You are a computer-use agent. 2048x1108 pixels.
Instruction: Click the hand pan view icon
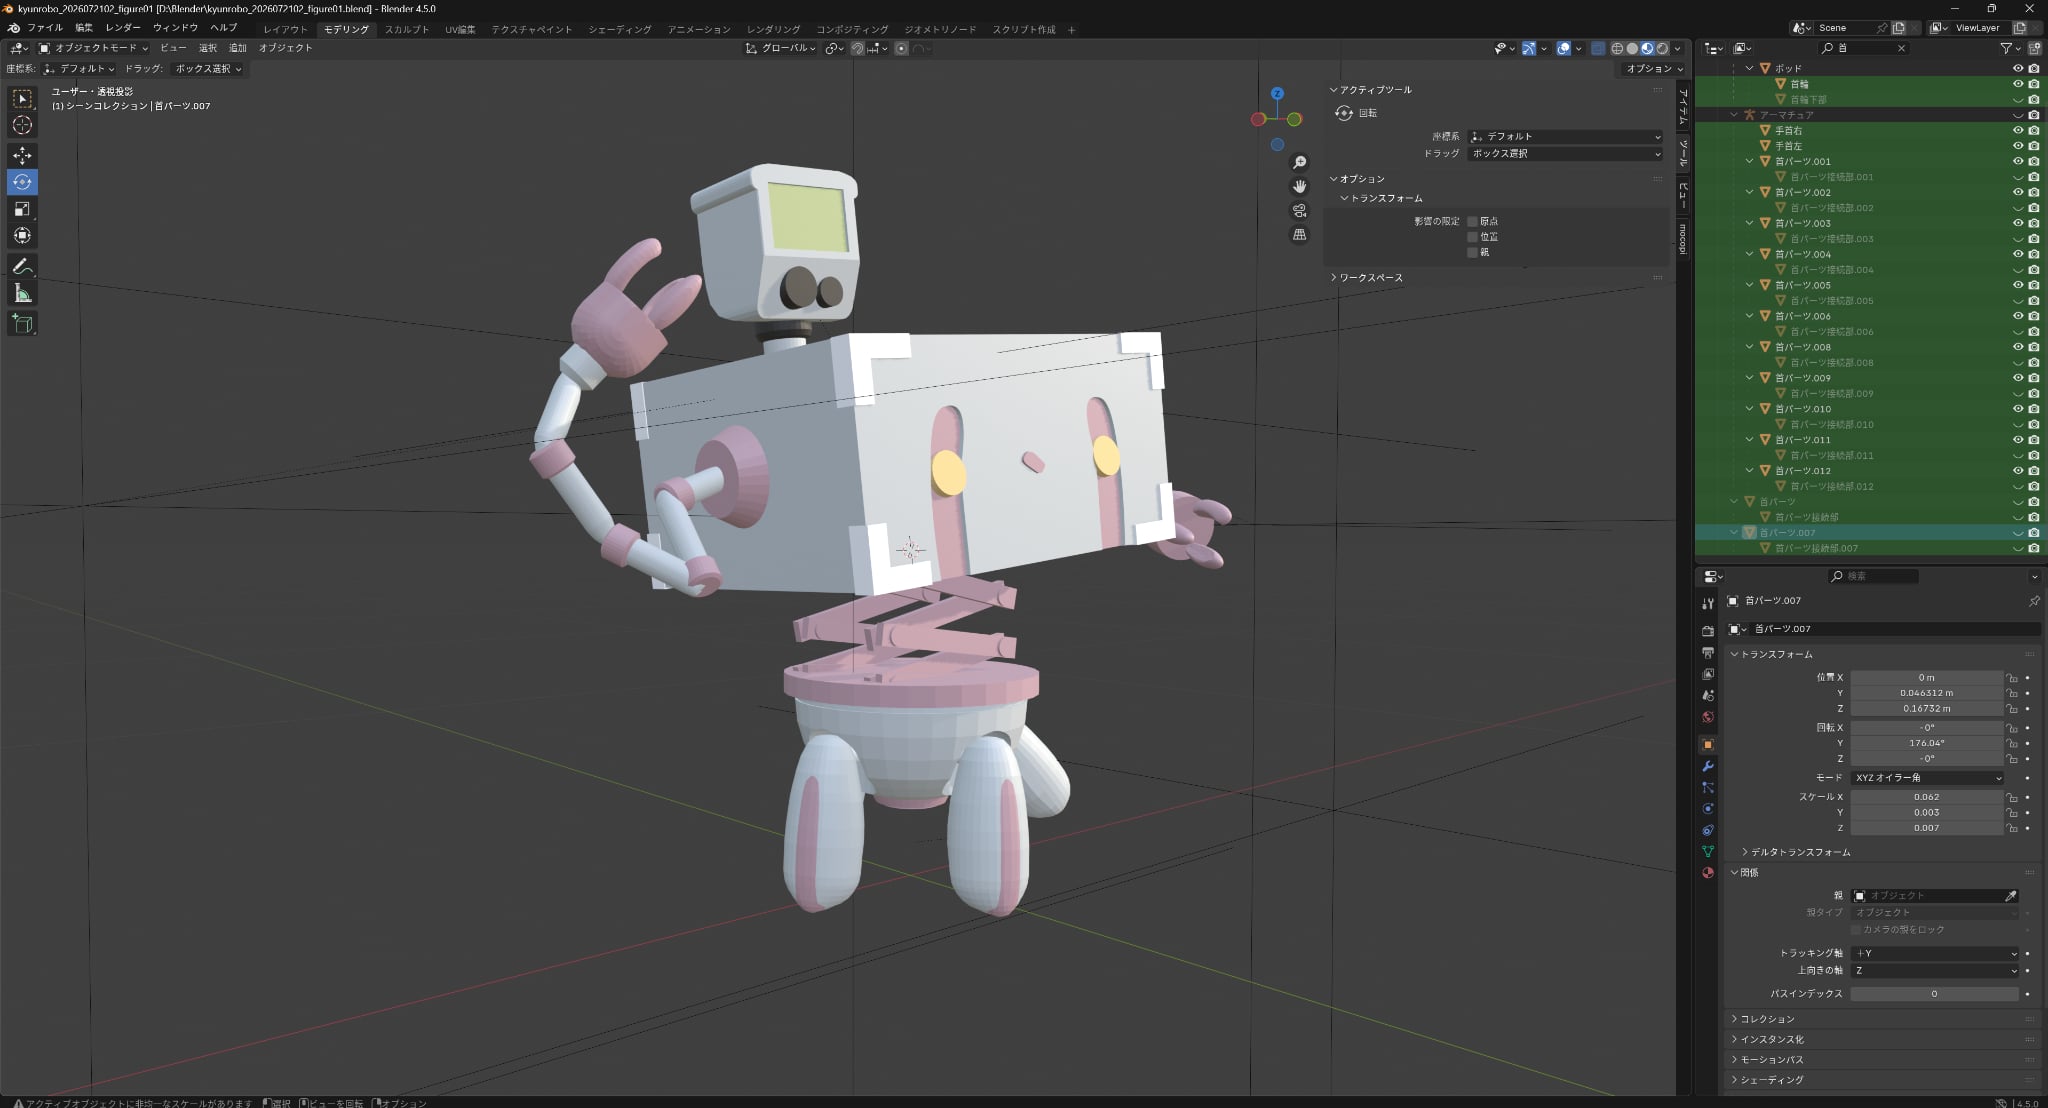click(x=1299, y=187)
